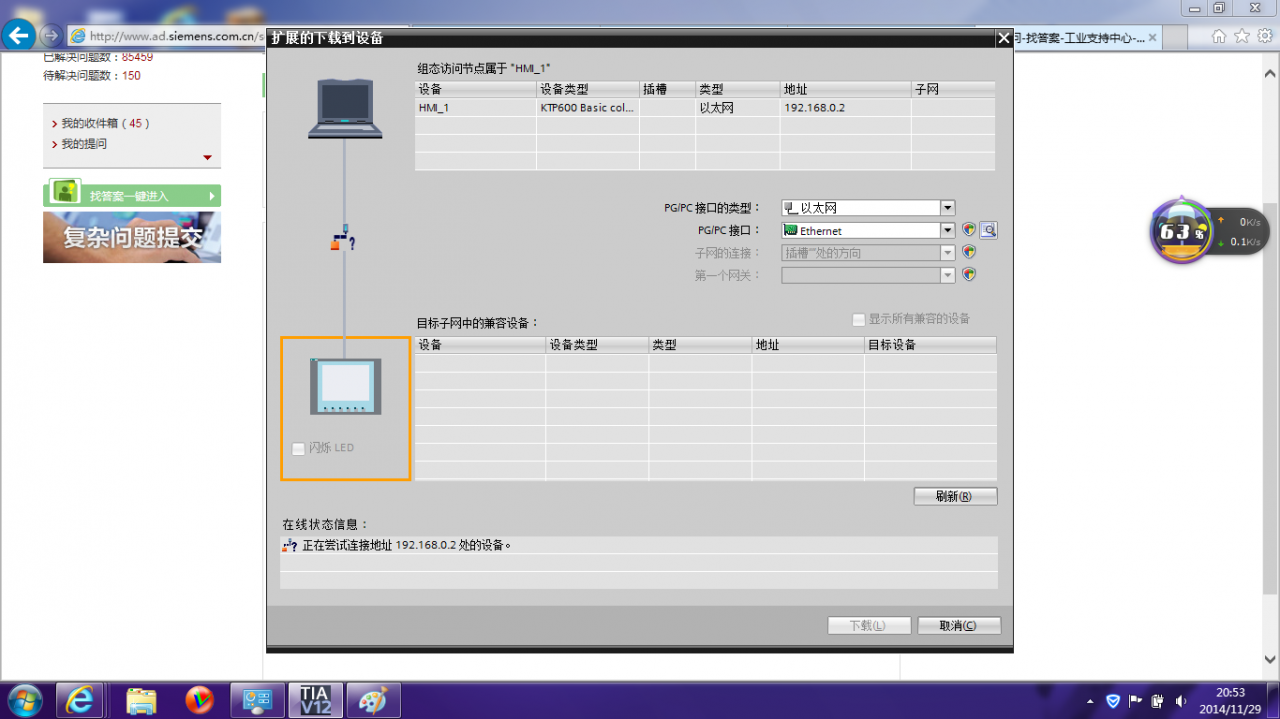Open Internet Explorer tools gear

point(1265,36)
